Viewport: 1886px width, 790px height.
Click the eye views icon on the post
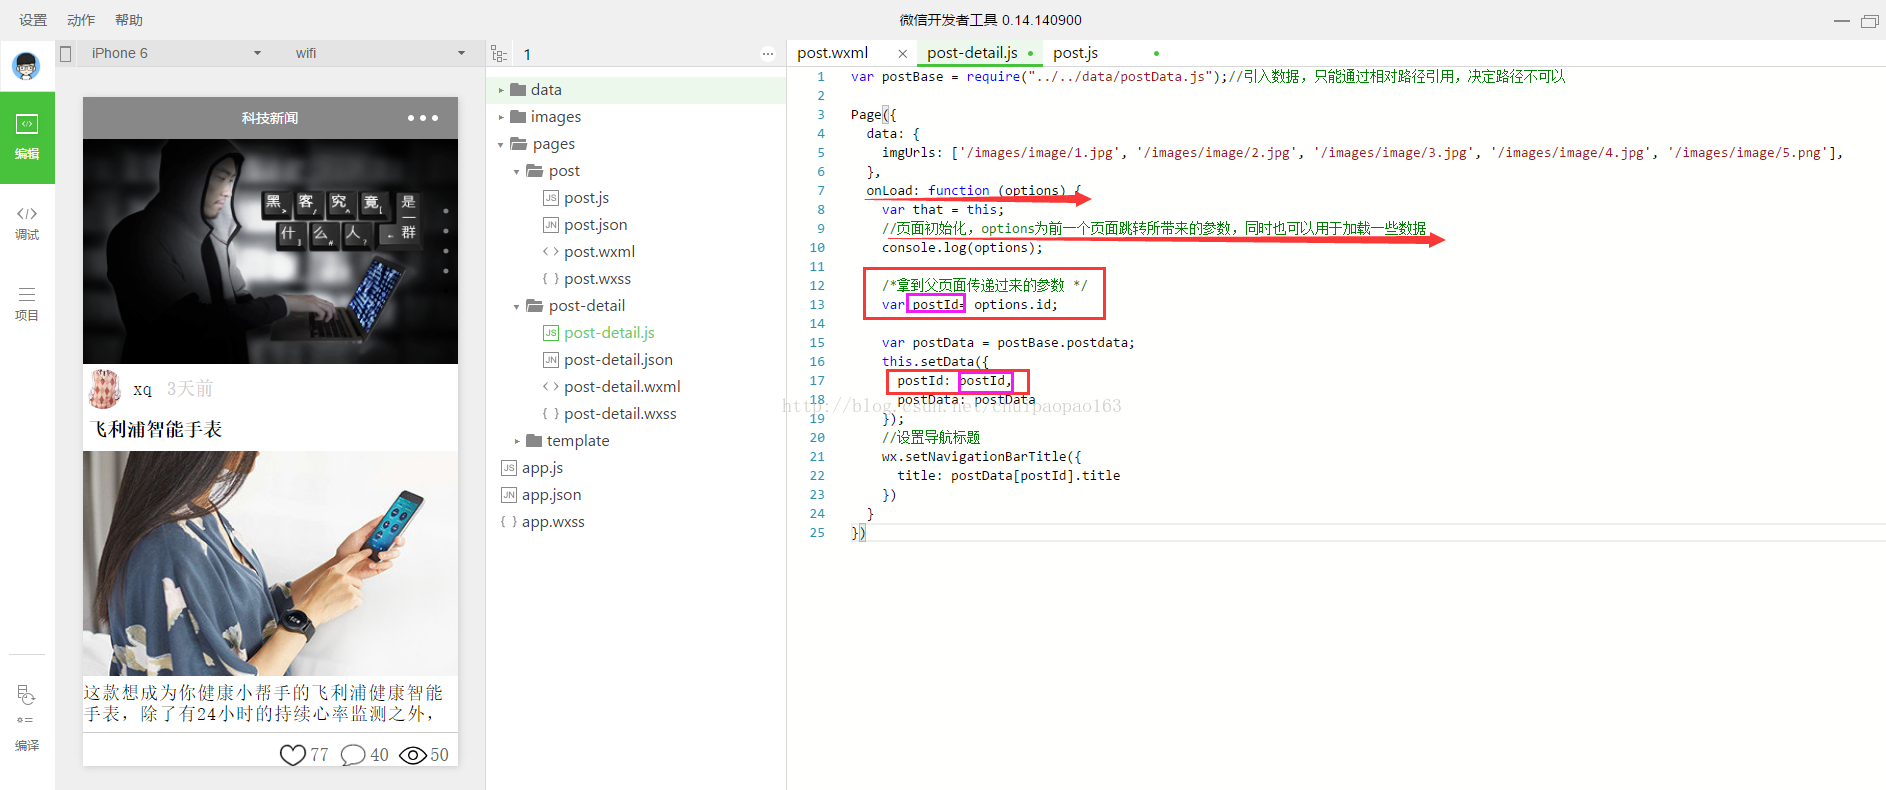tap(413, 755)
